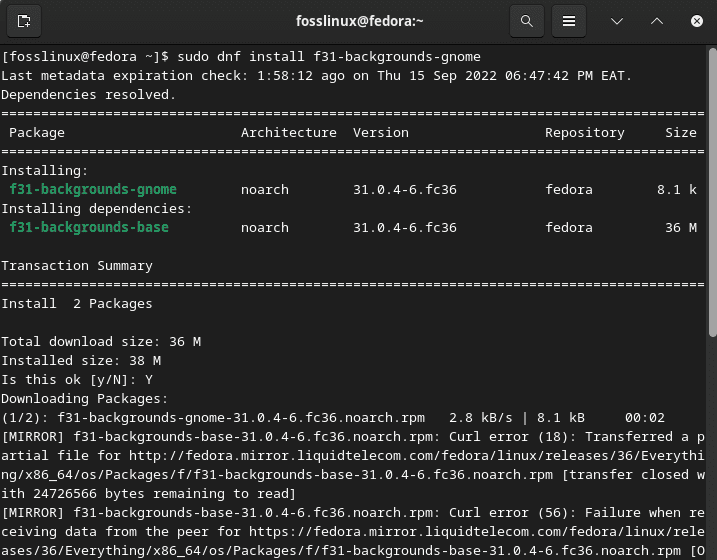Open a new terminal tab
The height and width of the screenshot is (560, 717).
[24, 21]
